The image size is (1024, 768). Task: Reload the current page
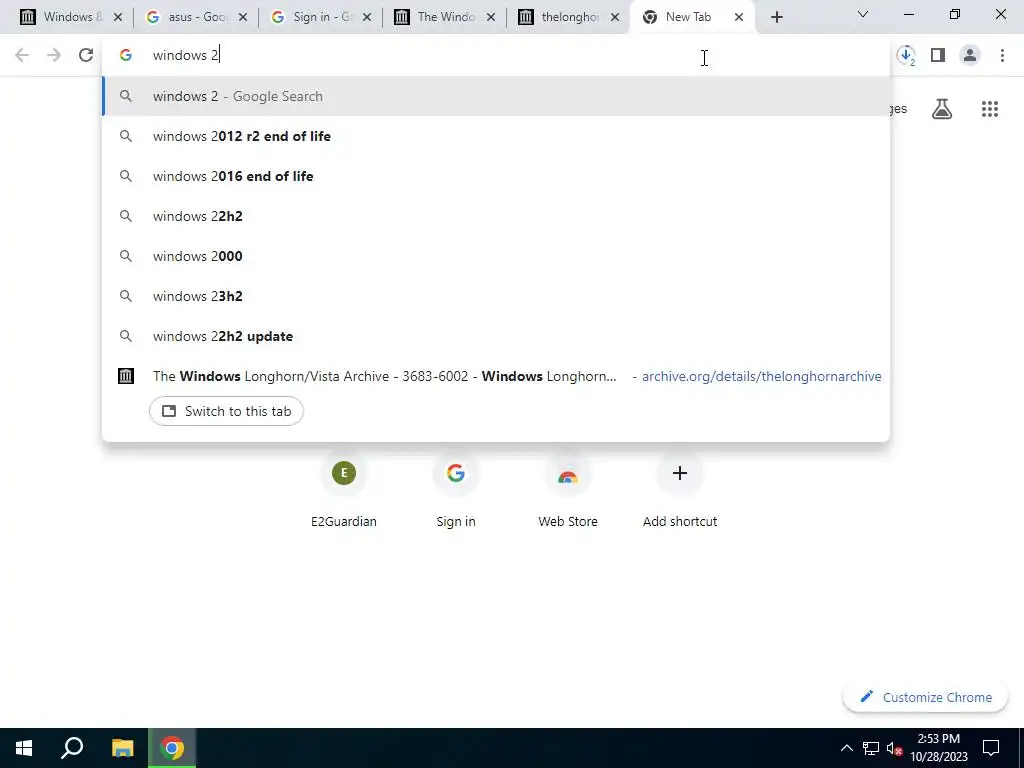pos(86,56)
